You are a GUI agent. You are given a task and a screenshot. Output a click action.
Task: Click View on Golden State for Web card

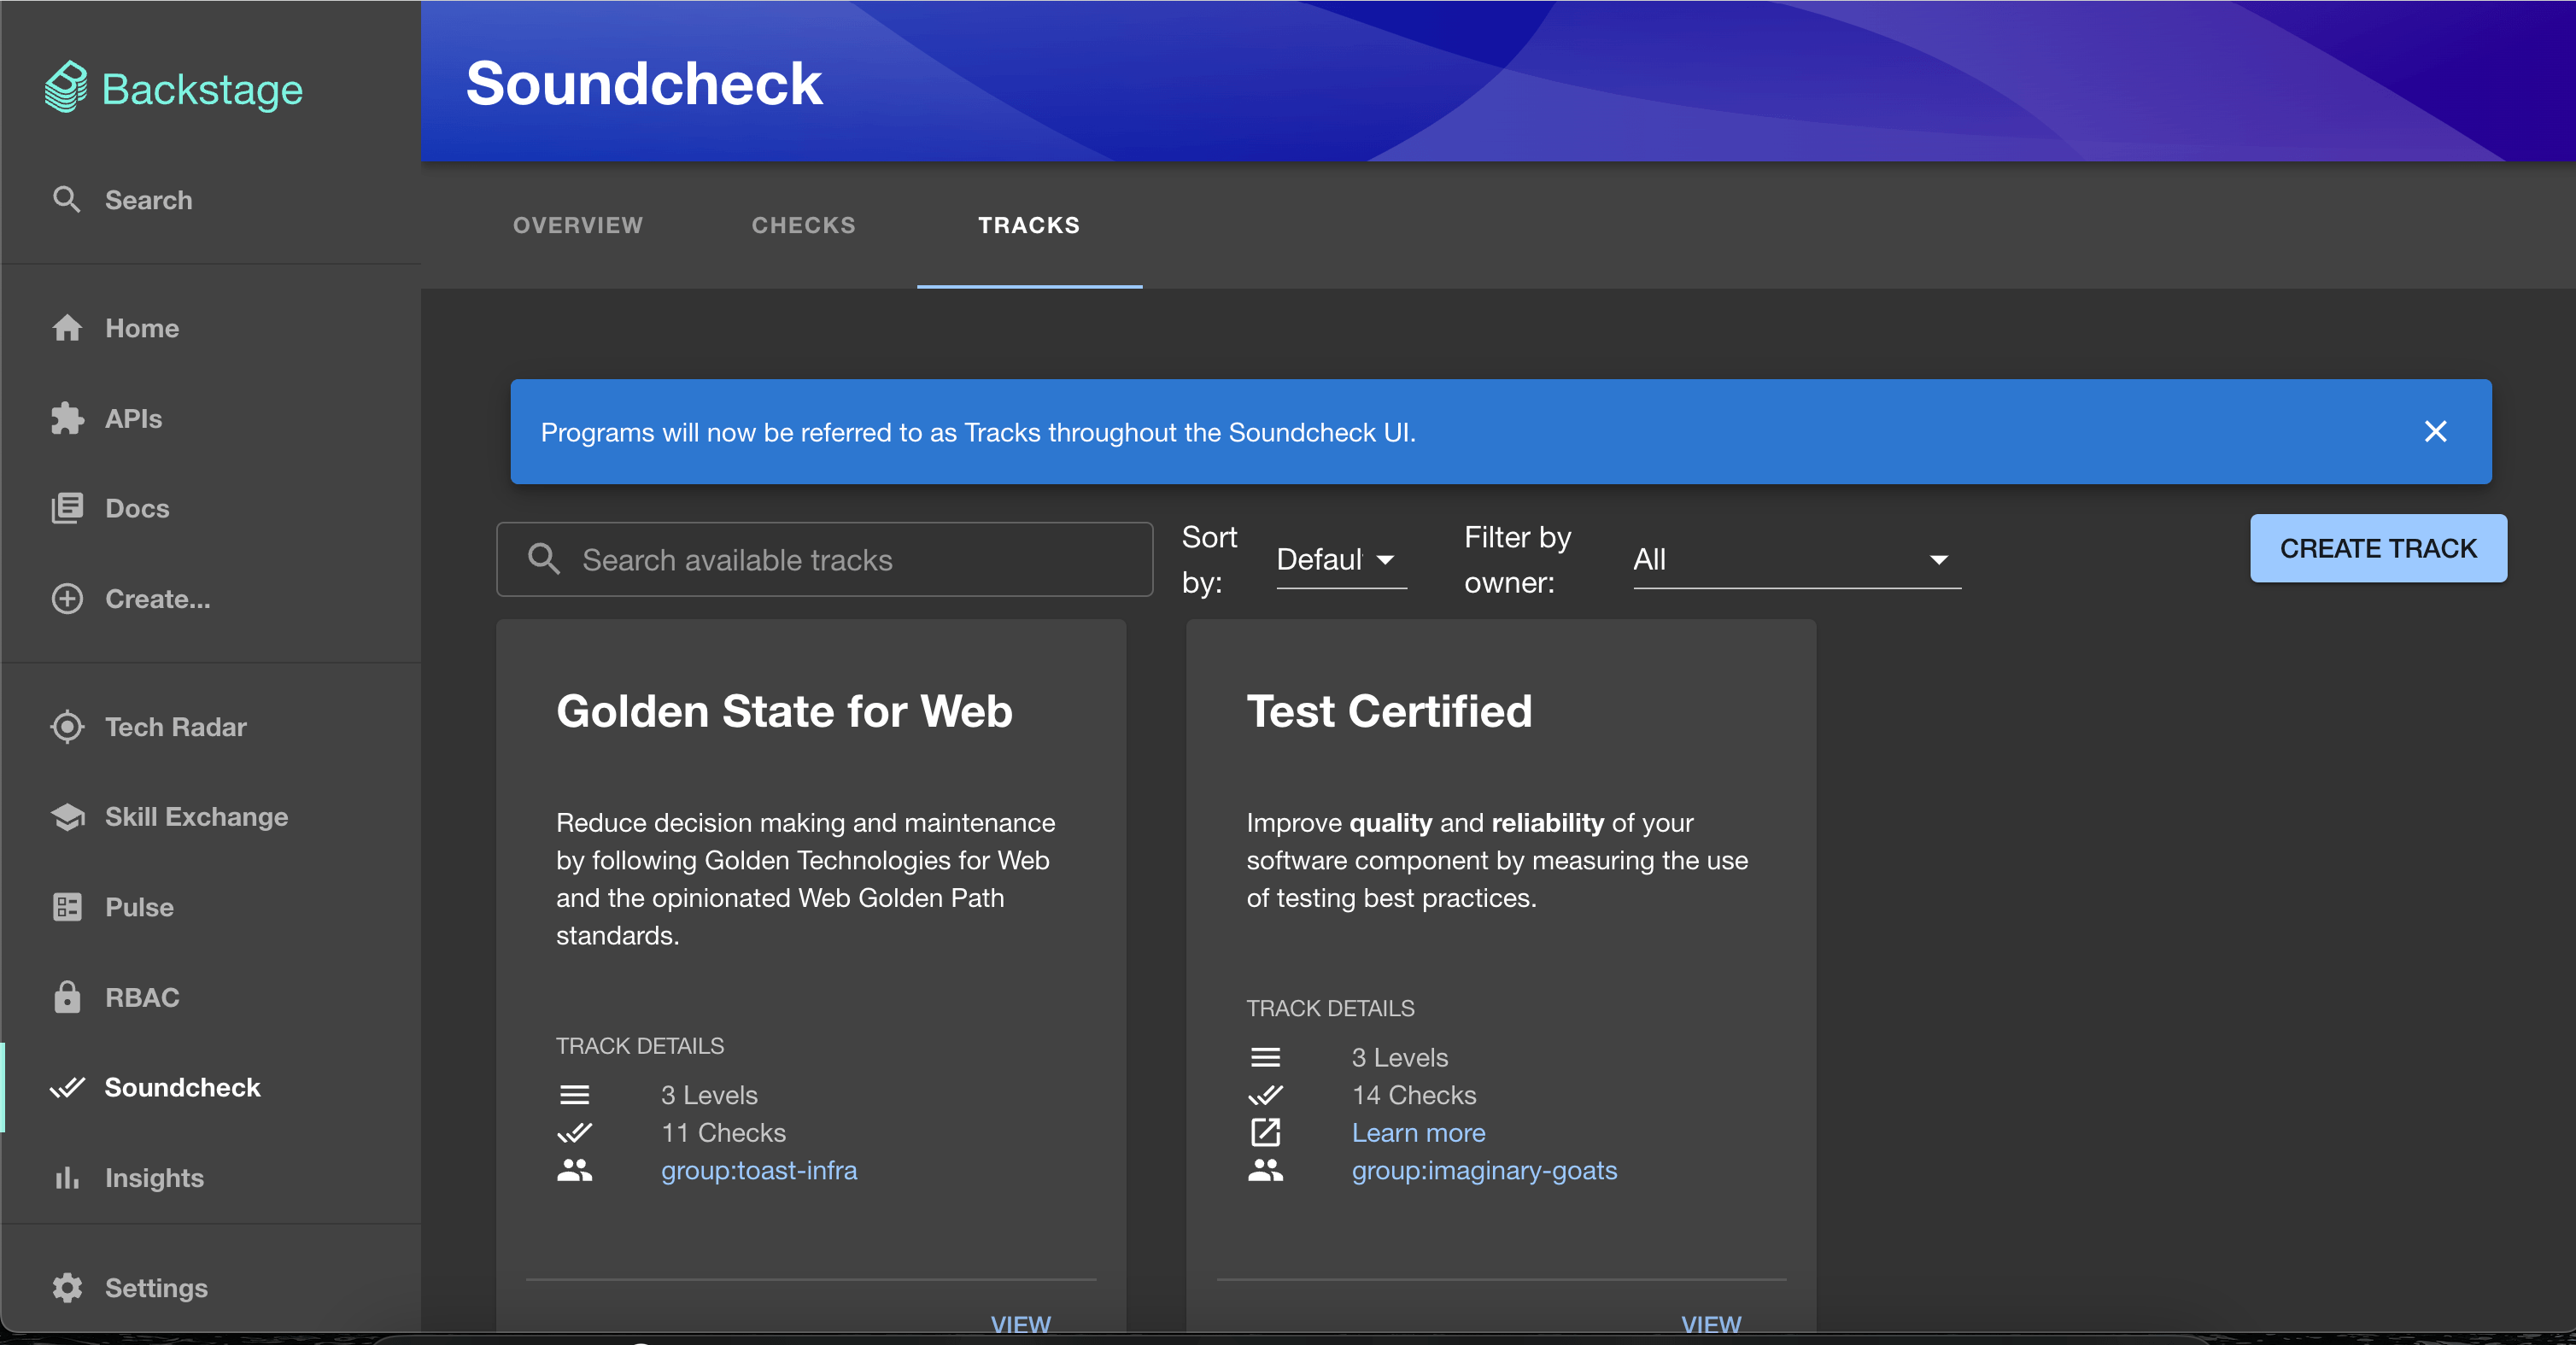point(1020,1323)
